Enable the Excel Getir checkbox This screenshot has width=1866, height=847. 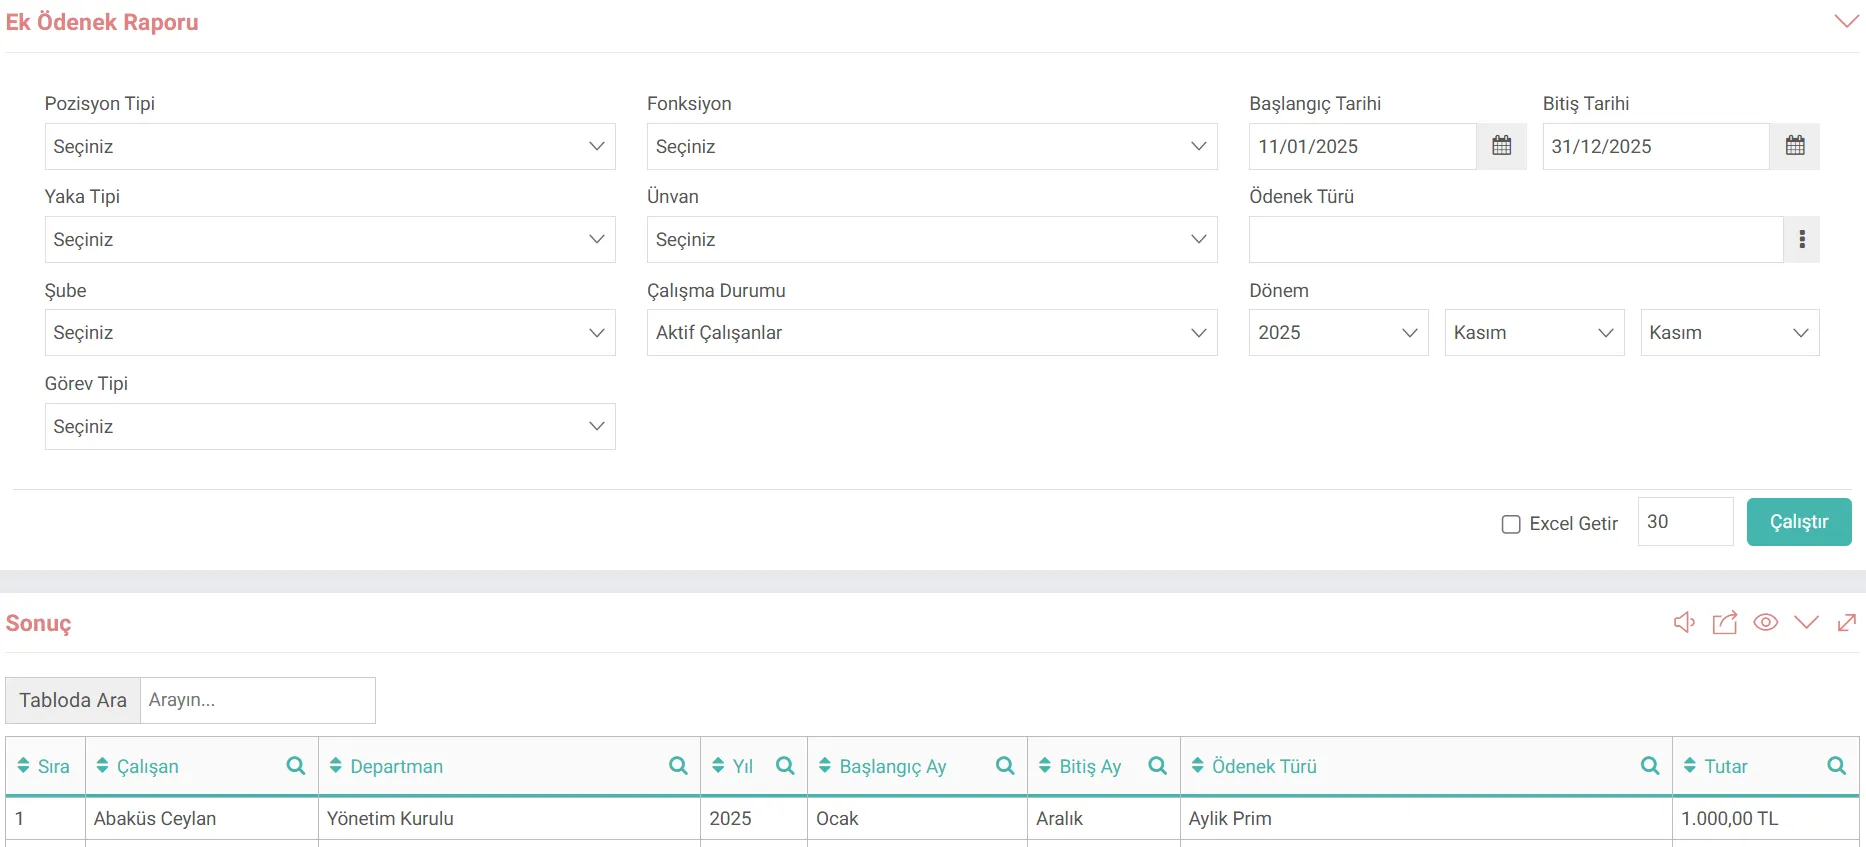coord(1511,524)
